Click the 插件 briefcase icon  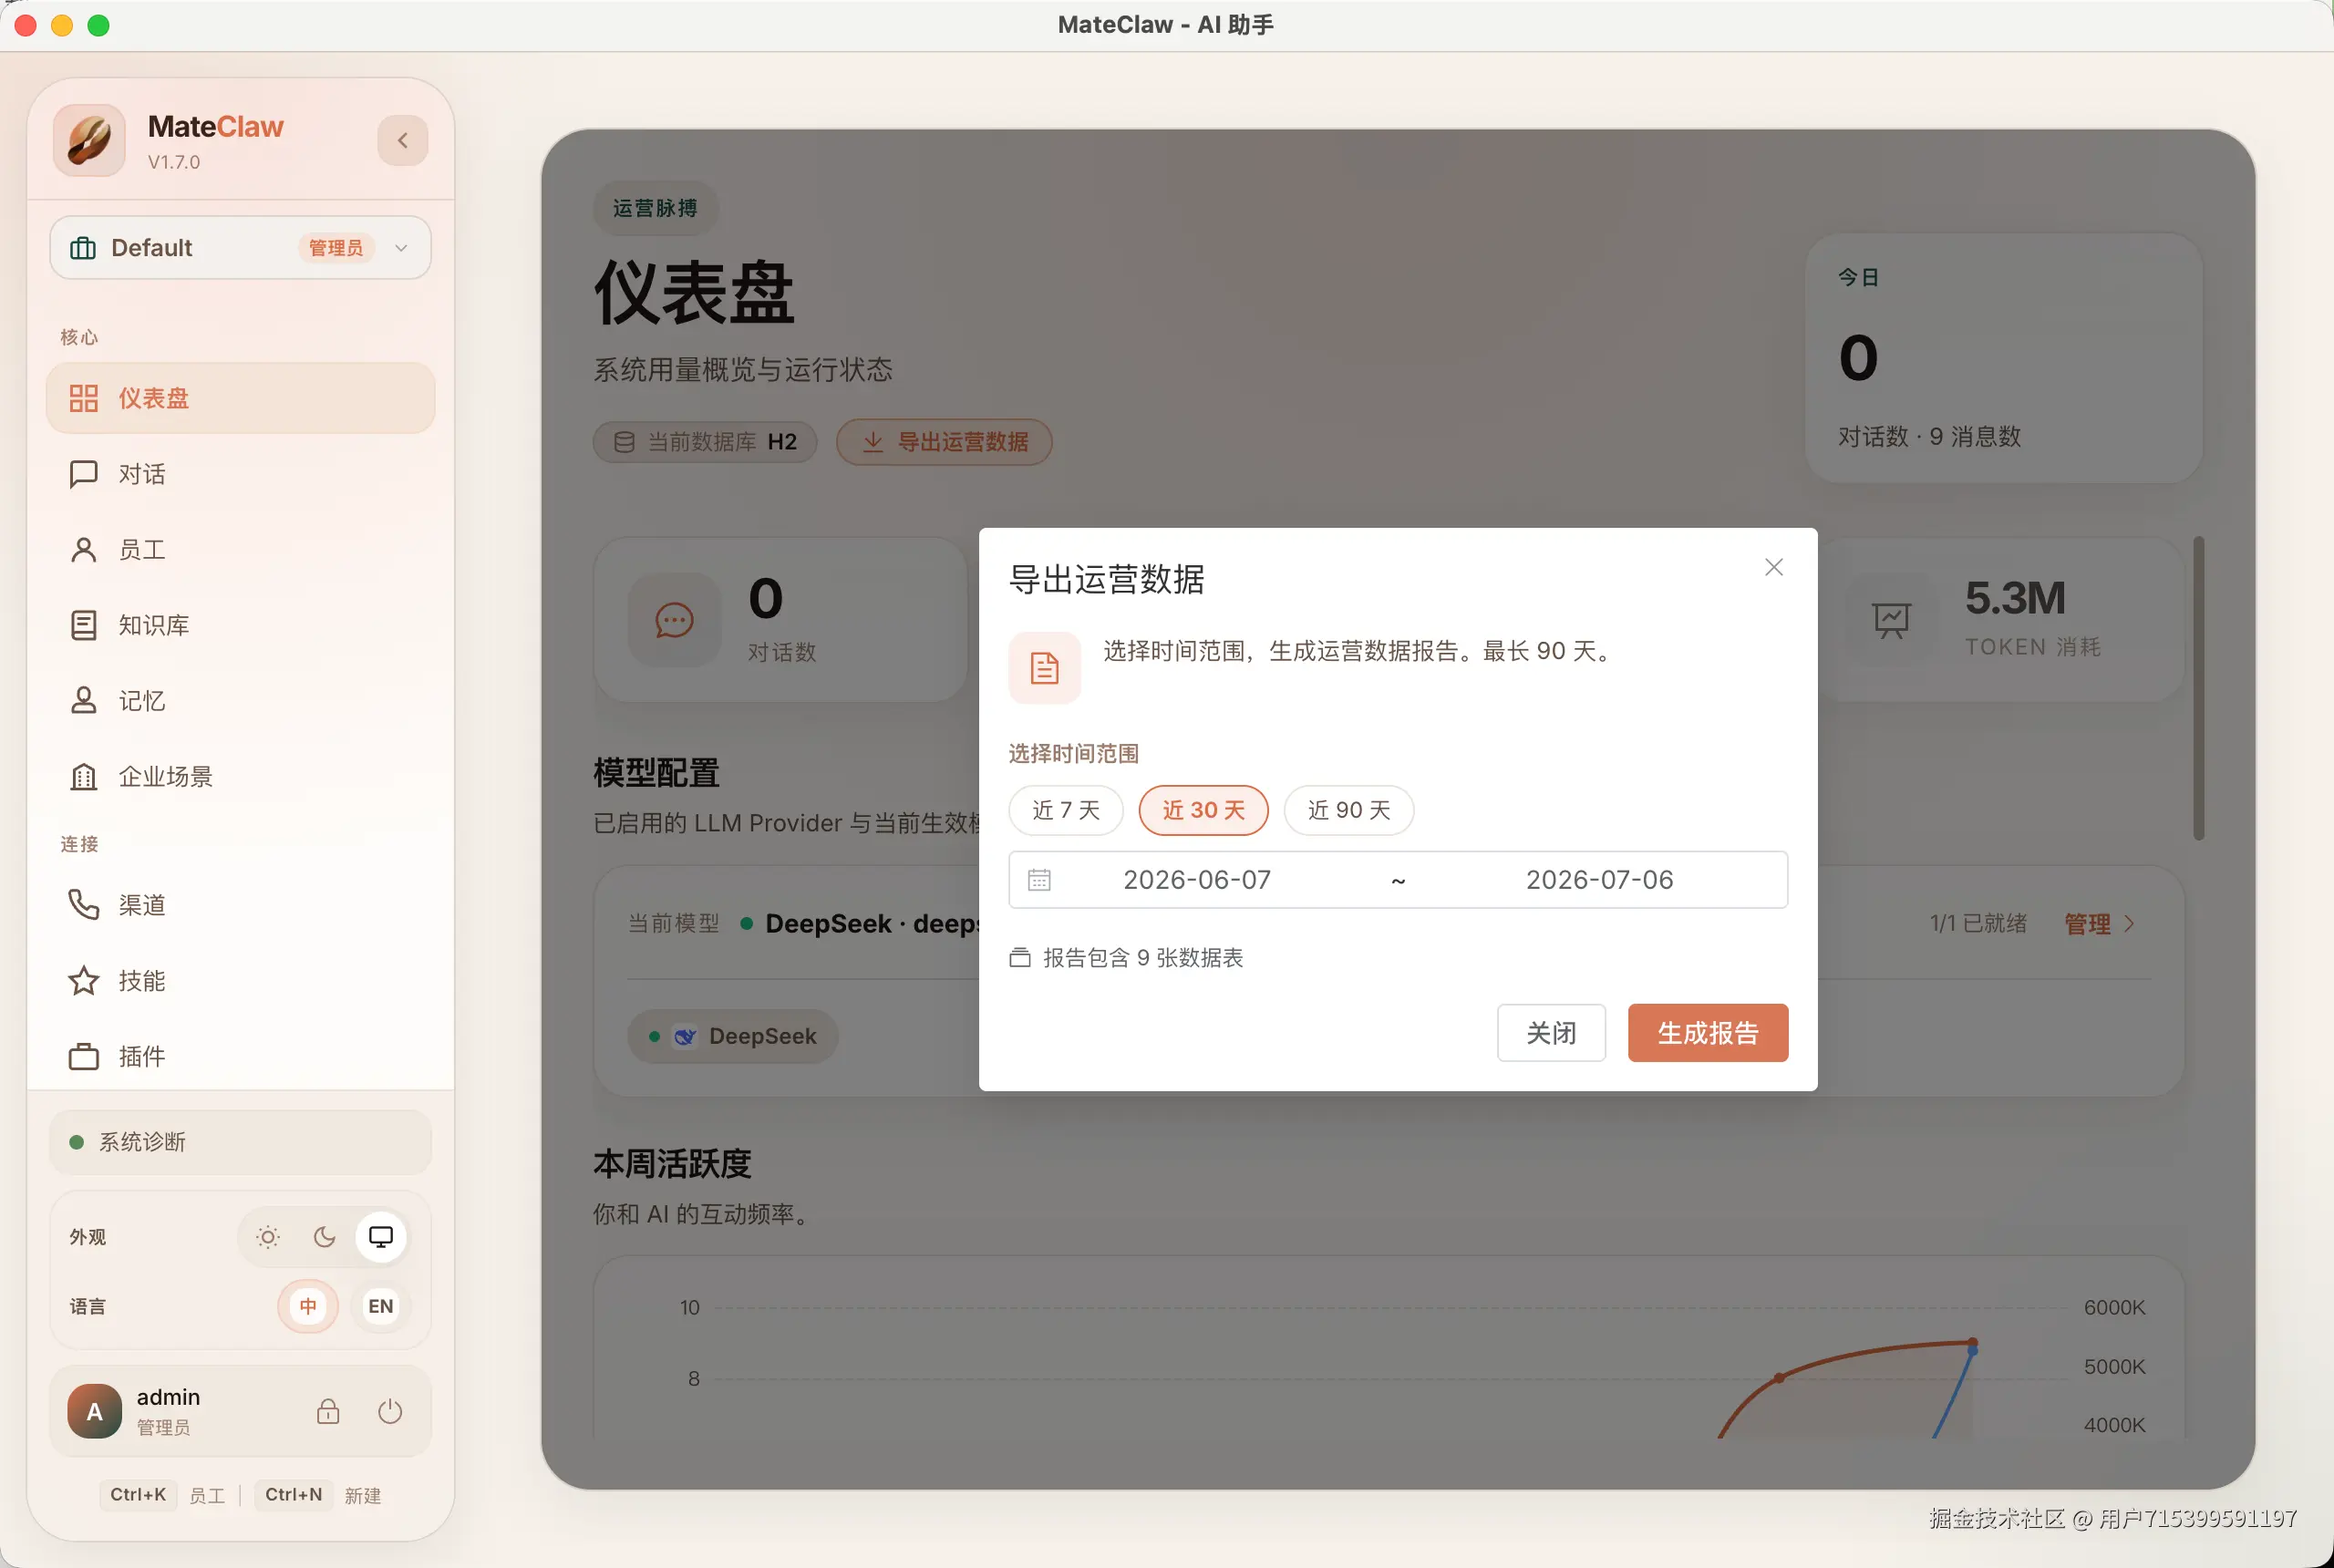click(x=83, y=1056)
